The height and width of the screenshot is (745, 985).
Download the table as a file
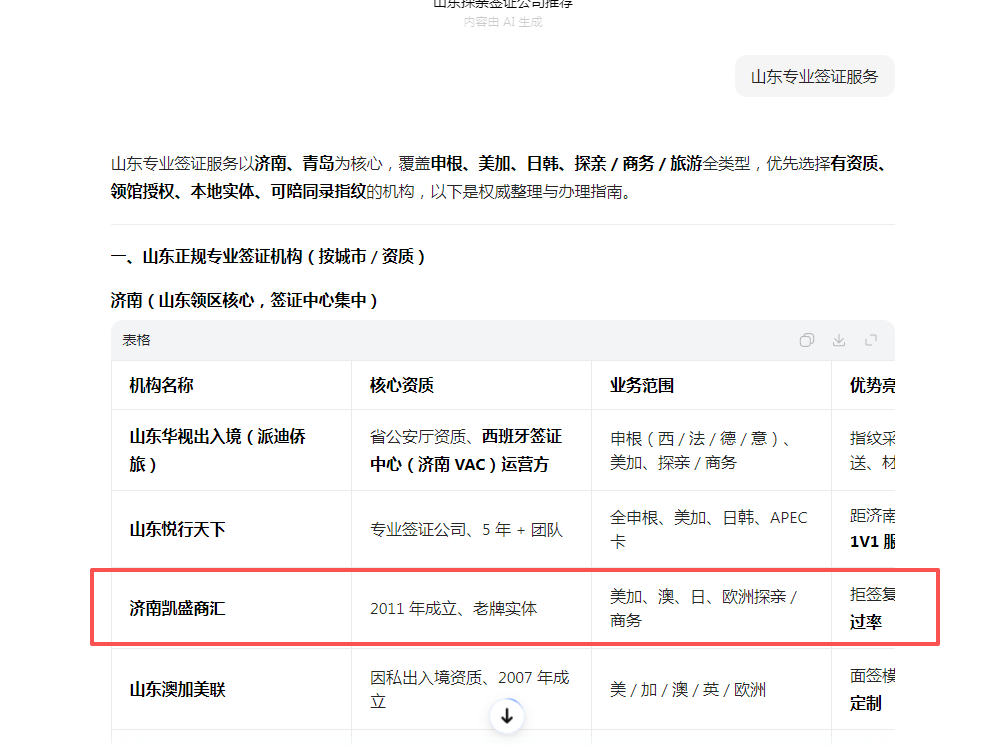[838, 340]
